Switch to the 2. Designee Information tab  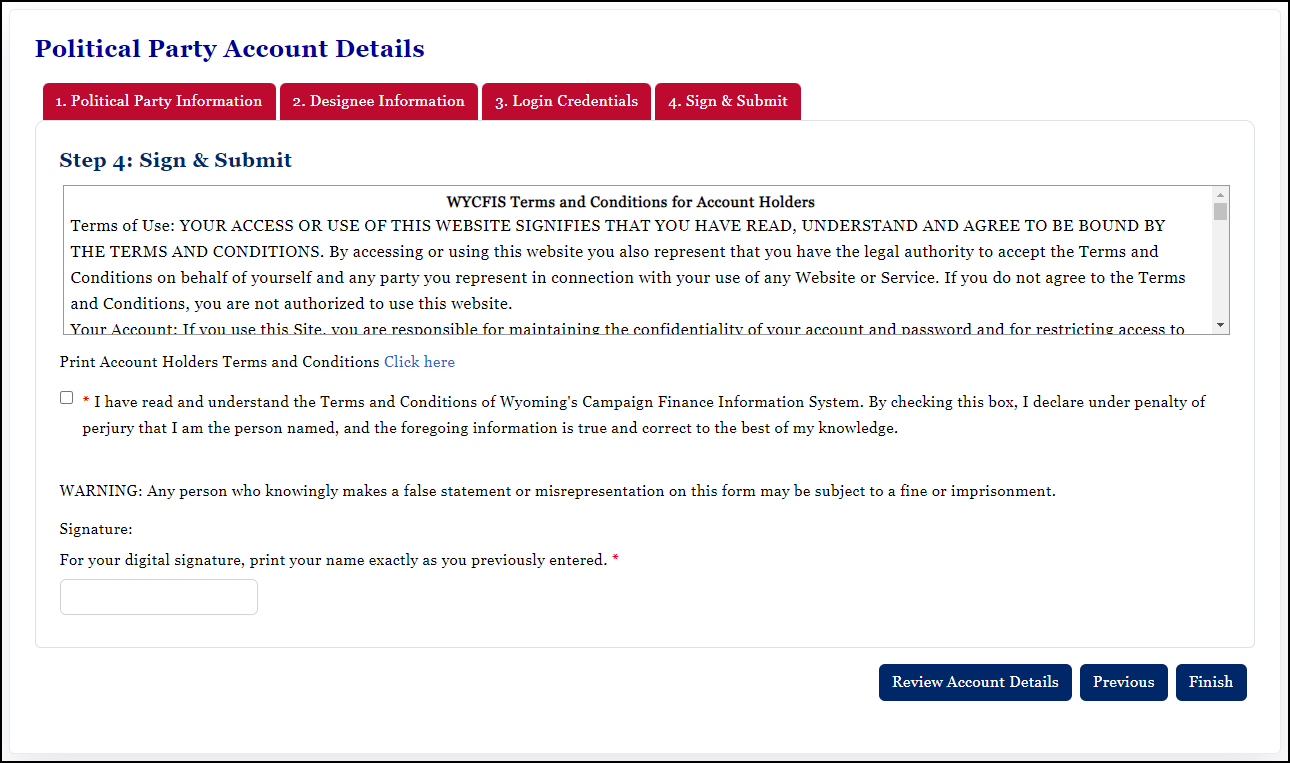(x=378, y=101)
